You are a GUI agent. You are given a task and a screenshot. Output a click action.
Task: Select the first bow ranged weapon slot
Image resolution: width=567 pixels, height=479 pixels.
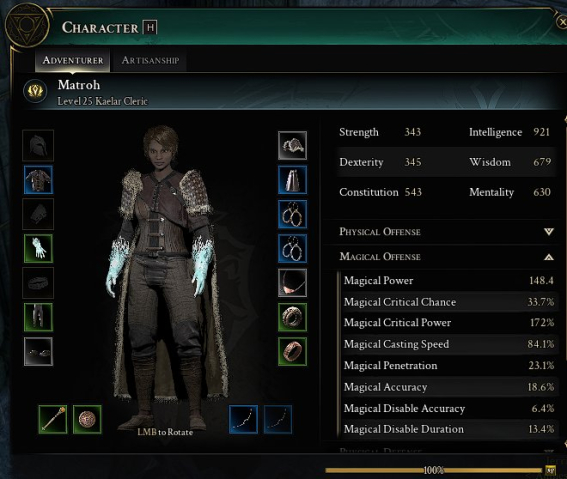243,419
